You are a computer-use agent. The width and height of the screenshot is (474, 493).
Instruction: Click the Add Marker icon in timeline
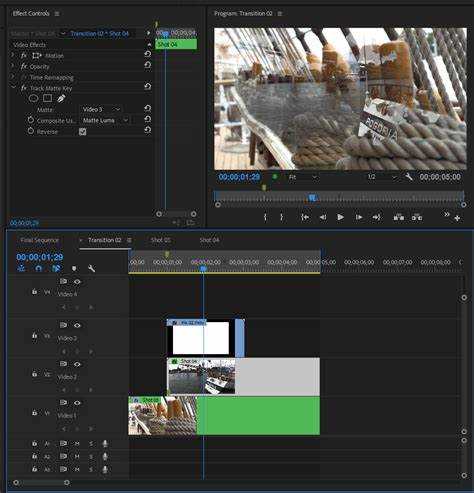(74, 268)
